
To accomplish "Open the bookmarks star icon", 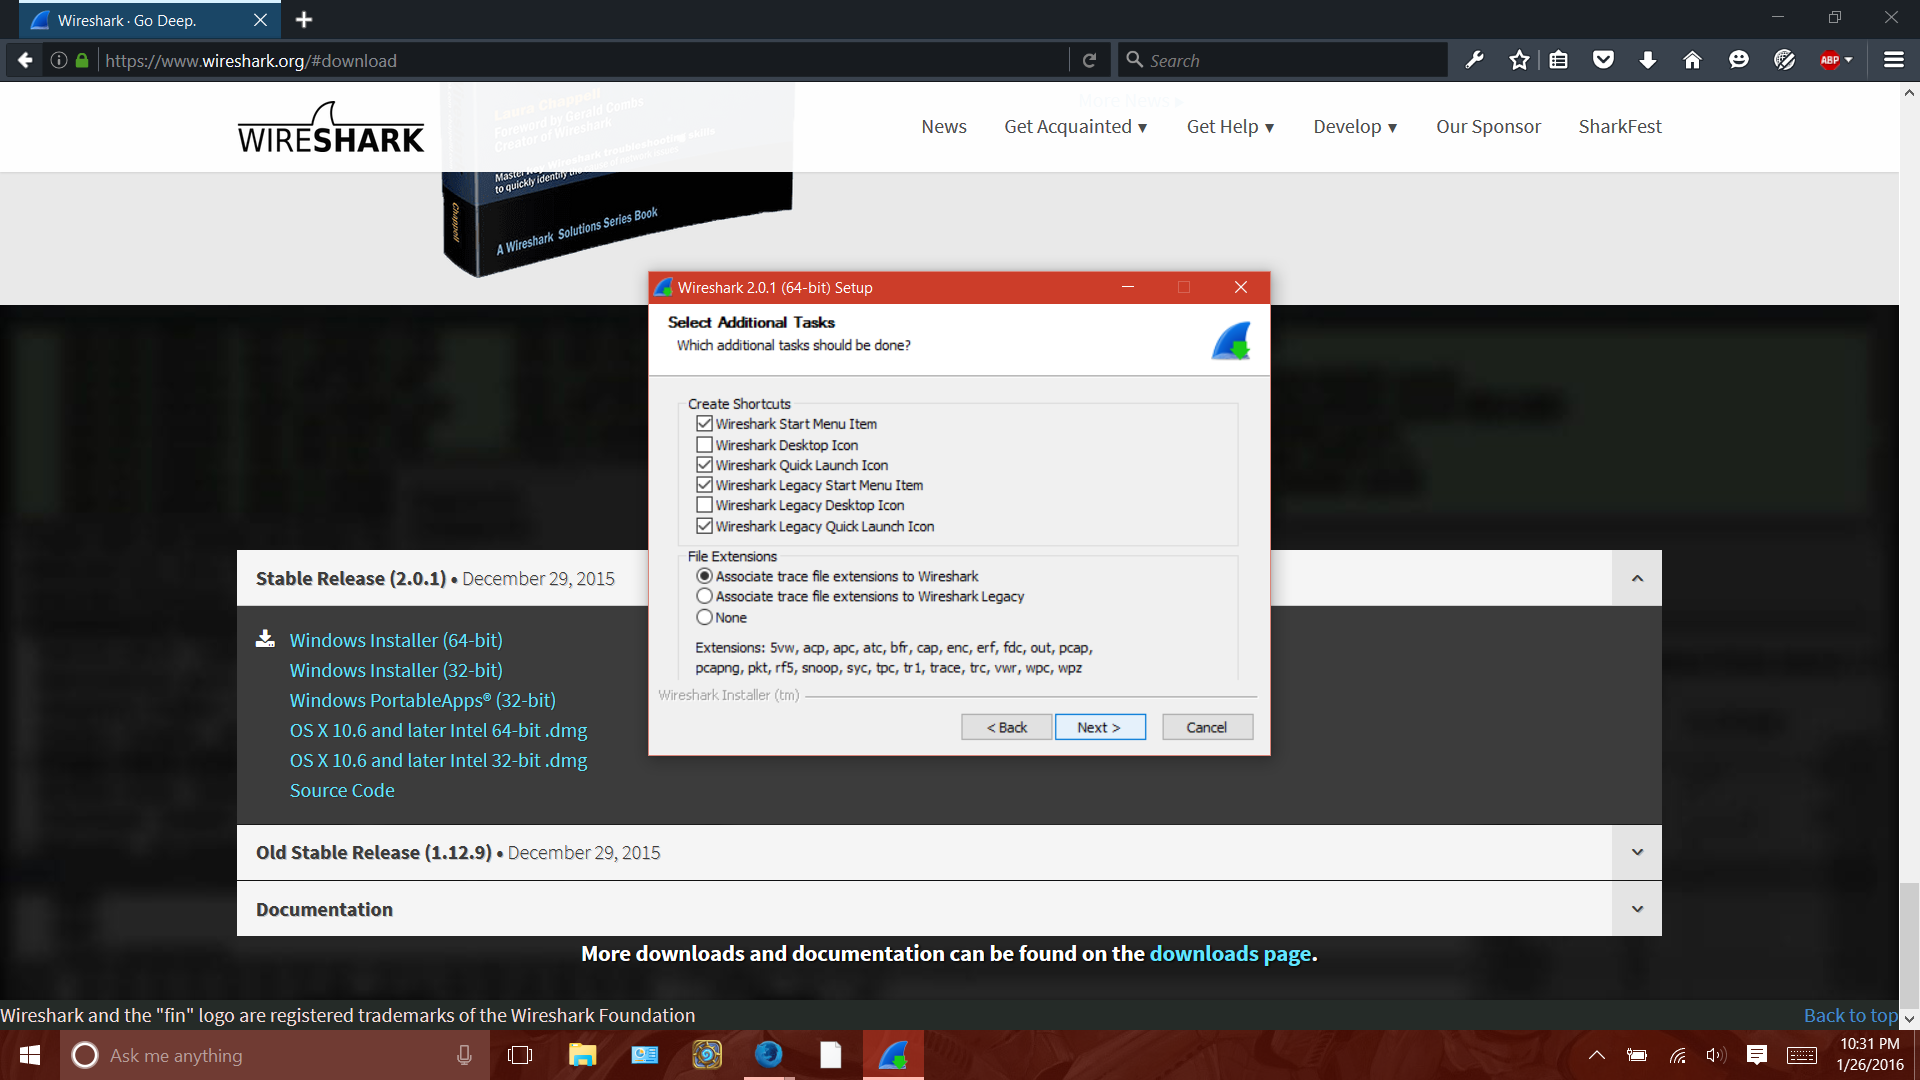I will point(1519,59).
